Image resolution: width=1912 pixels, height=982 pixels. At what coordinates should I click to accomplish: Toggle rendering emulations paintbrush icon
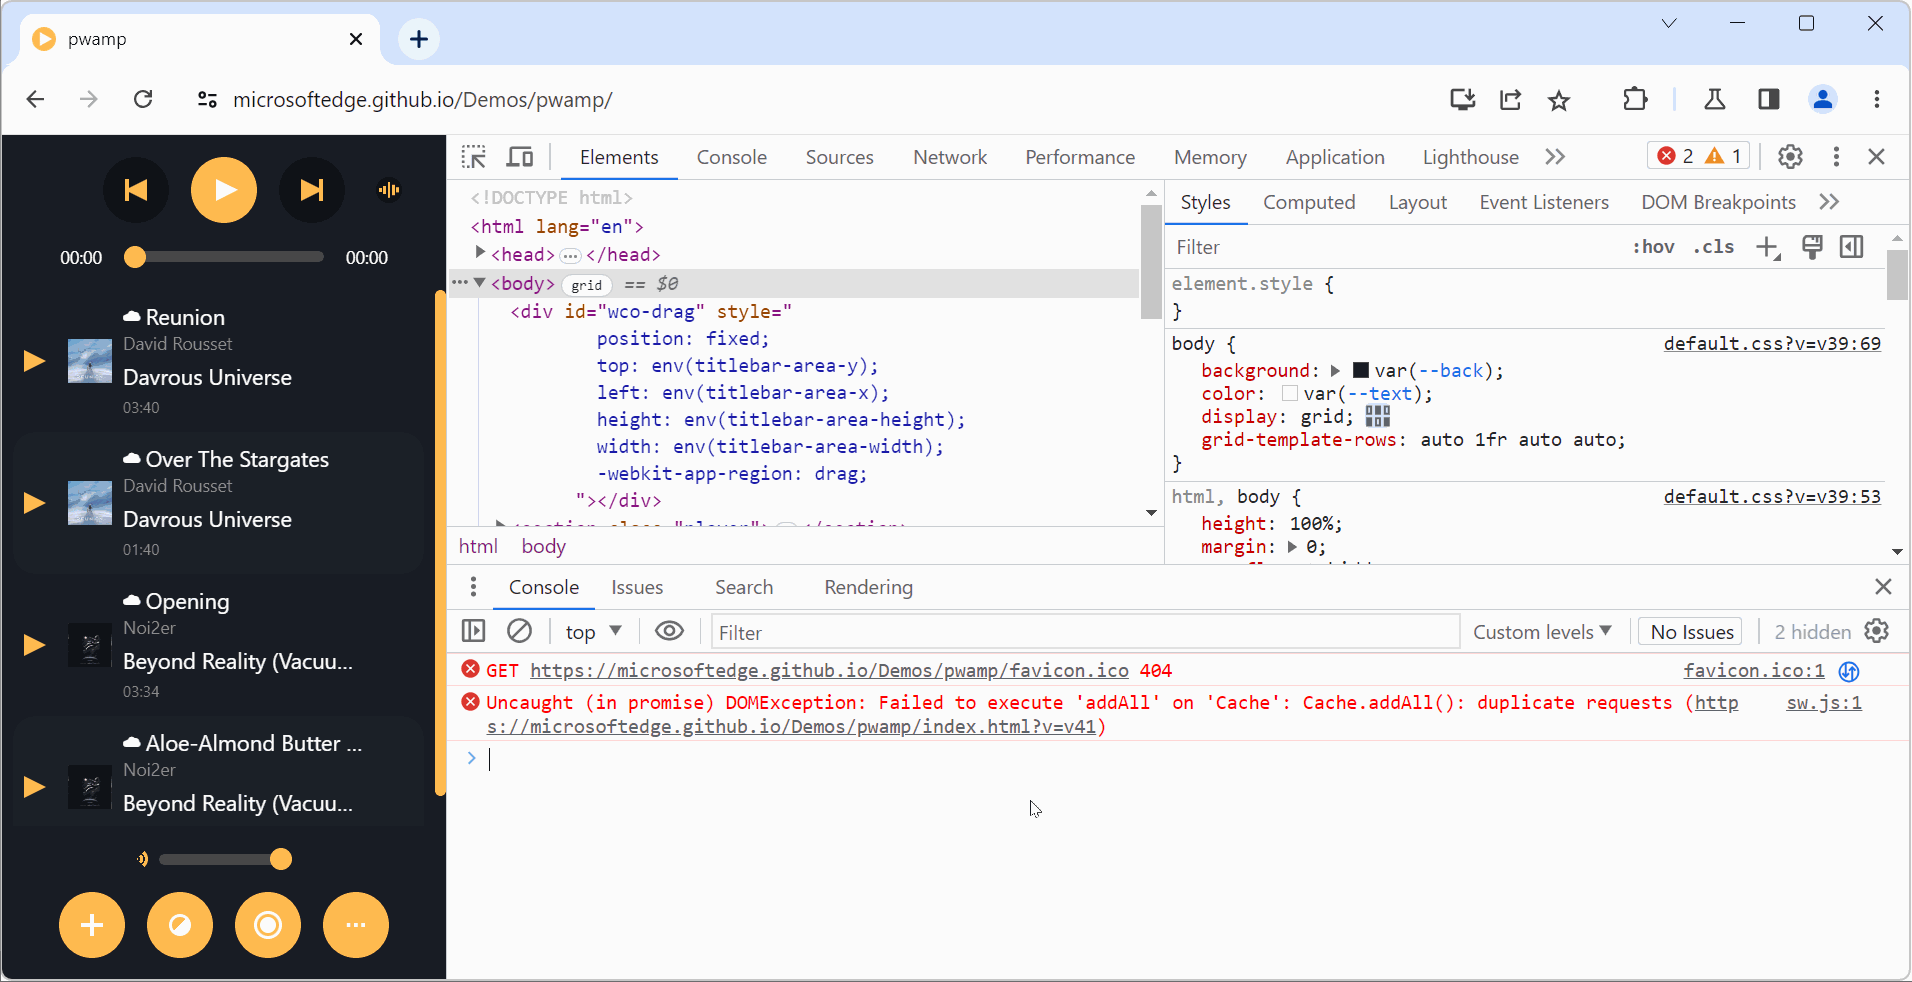(x=1812, y=247)
